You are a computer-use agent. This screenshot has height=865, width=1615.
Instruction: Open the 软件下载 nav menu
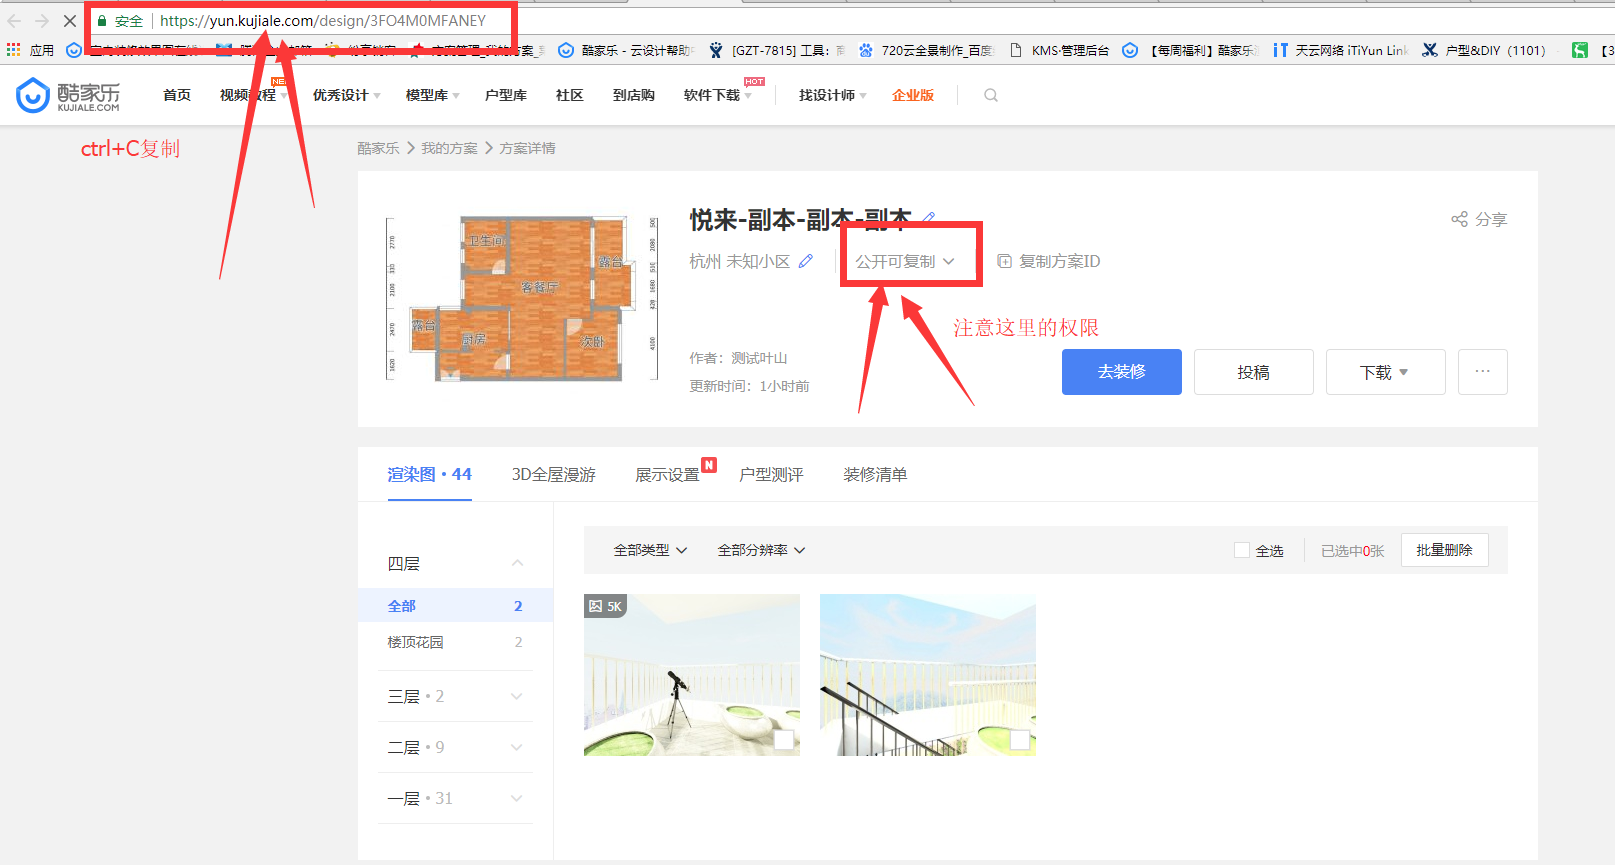(x=717, y=95)
